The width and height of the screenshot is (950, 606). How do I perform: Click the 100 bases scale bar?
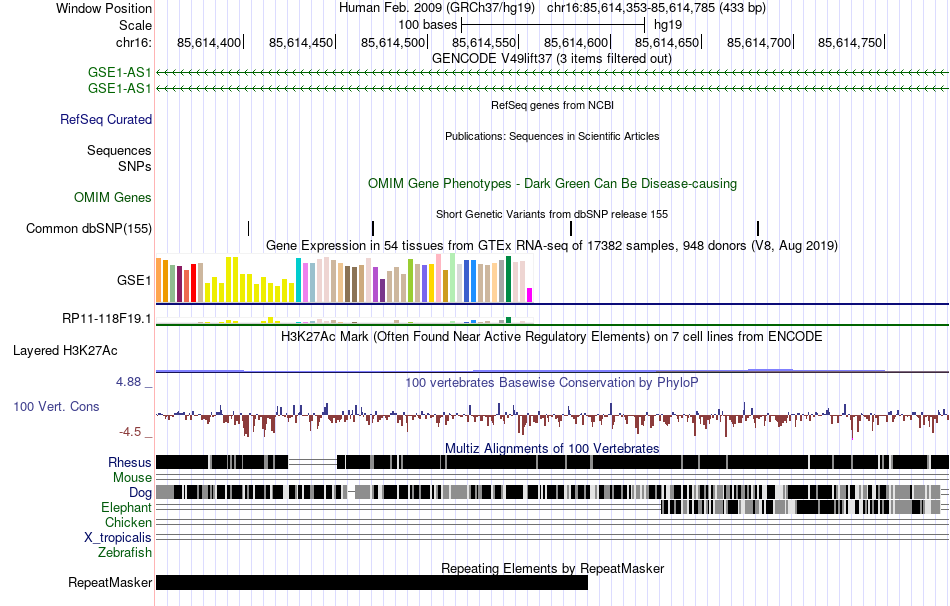click(553, 25)
